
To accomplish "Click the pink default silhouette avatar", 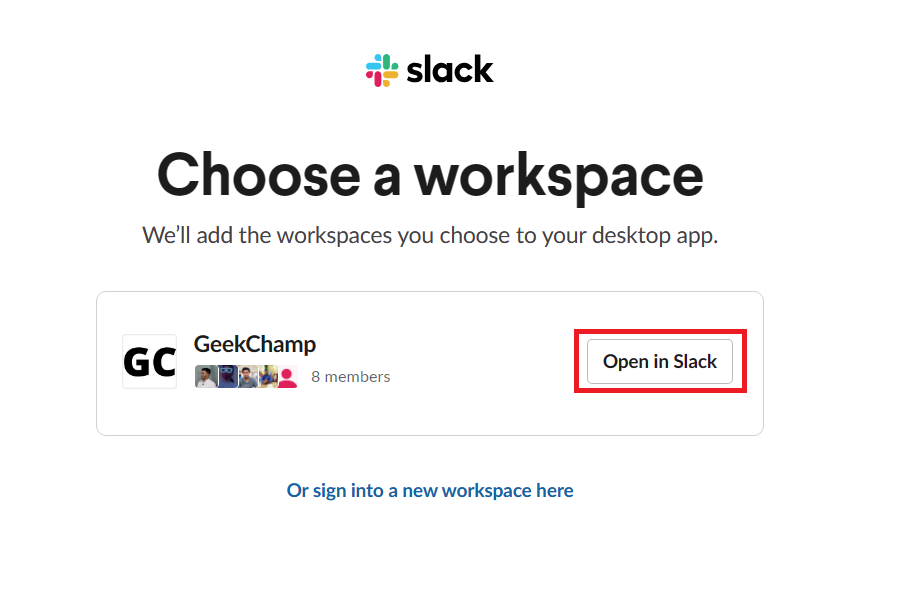I will pyautogui.click(x=287, y=377).
